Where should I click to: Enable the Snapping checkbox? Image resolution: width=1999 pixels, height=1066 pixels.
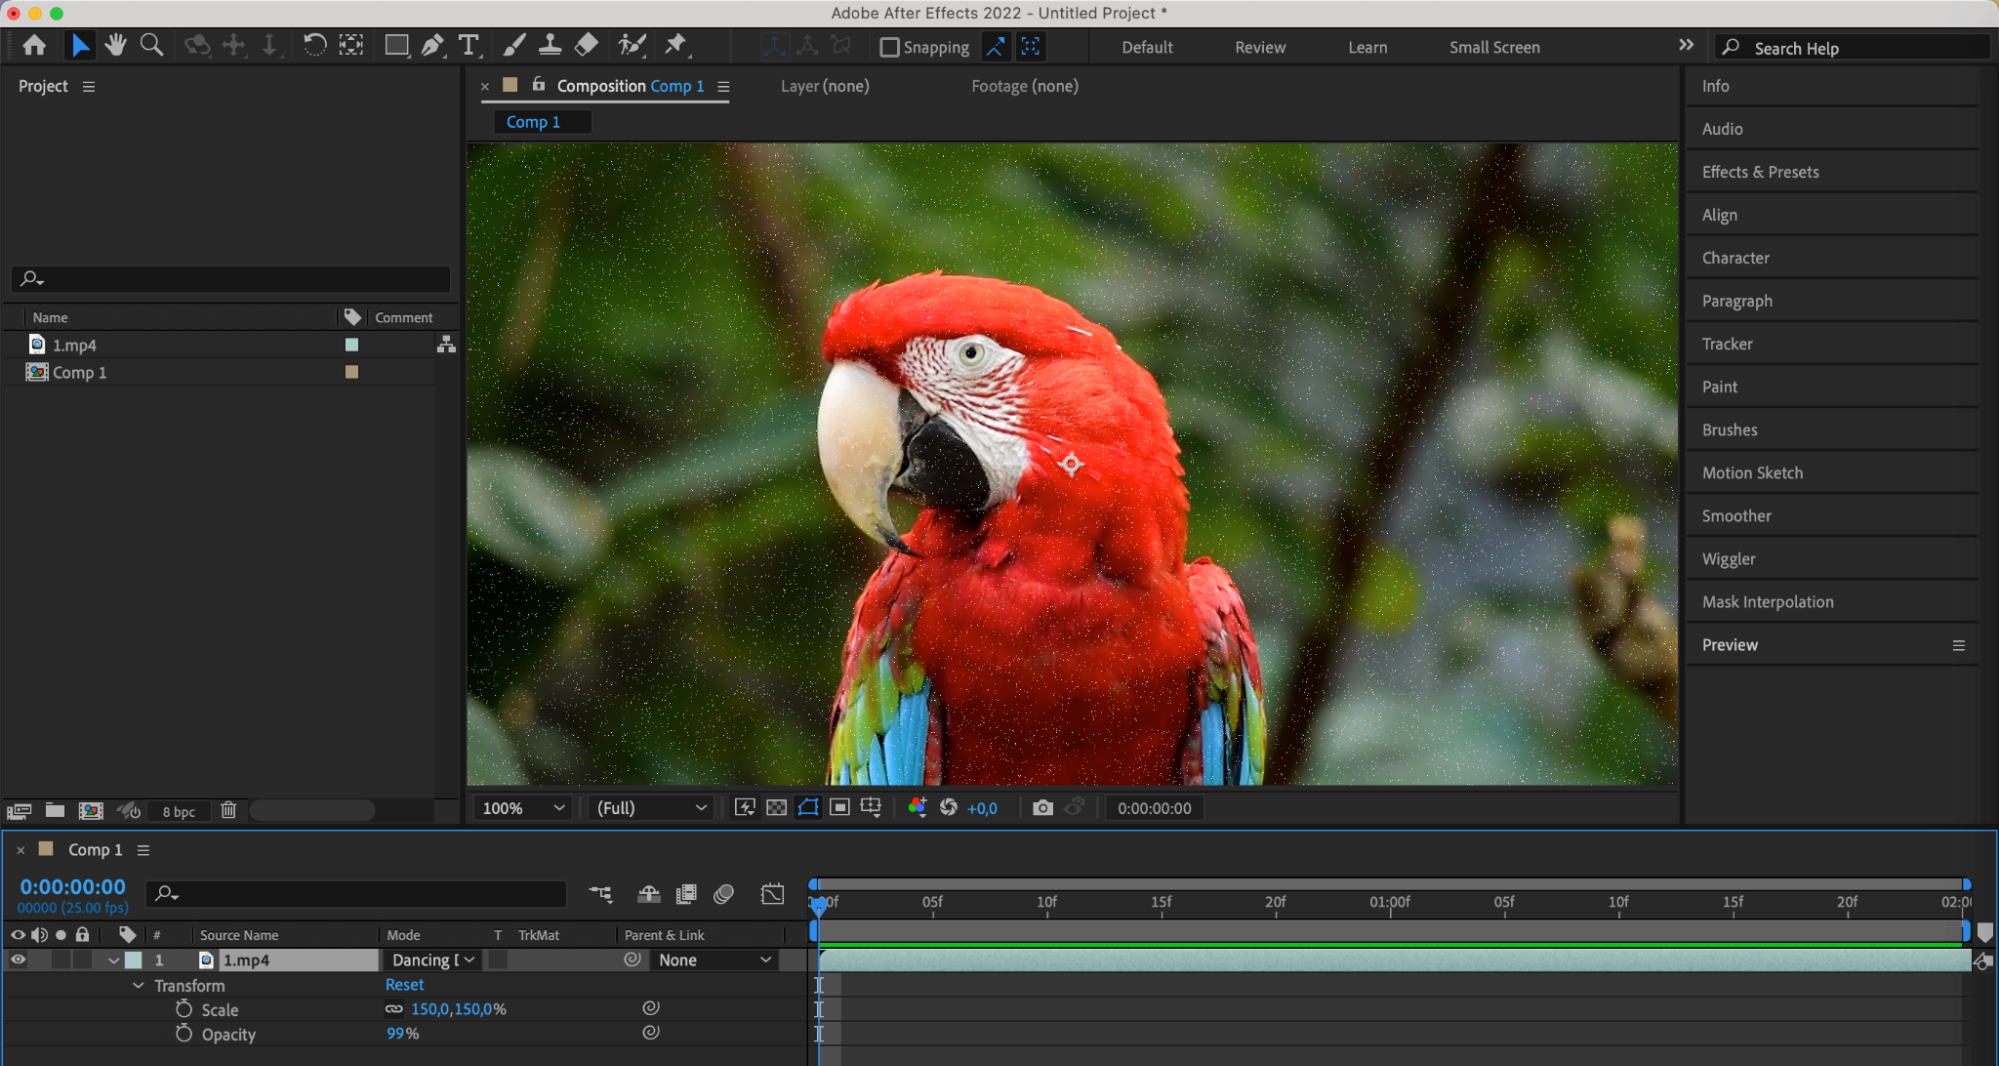point(889,47)
